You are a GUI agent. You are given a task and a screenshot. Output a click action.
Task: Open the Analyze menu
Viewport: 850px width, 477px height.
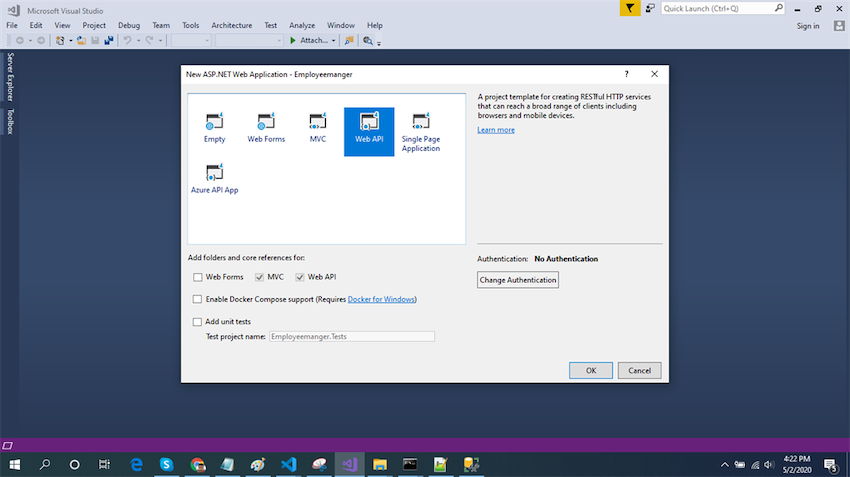[x=302, y=25]
